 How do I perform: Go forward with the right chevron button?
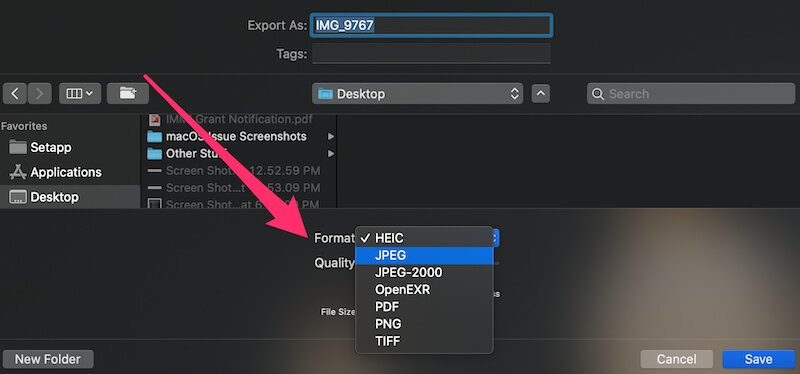tap(39, 93)
